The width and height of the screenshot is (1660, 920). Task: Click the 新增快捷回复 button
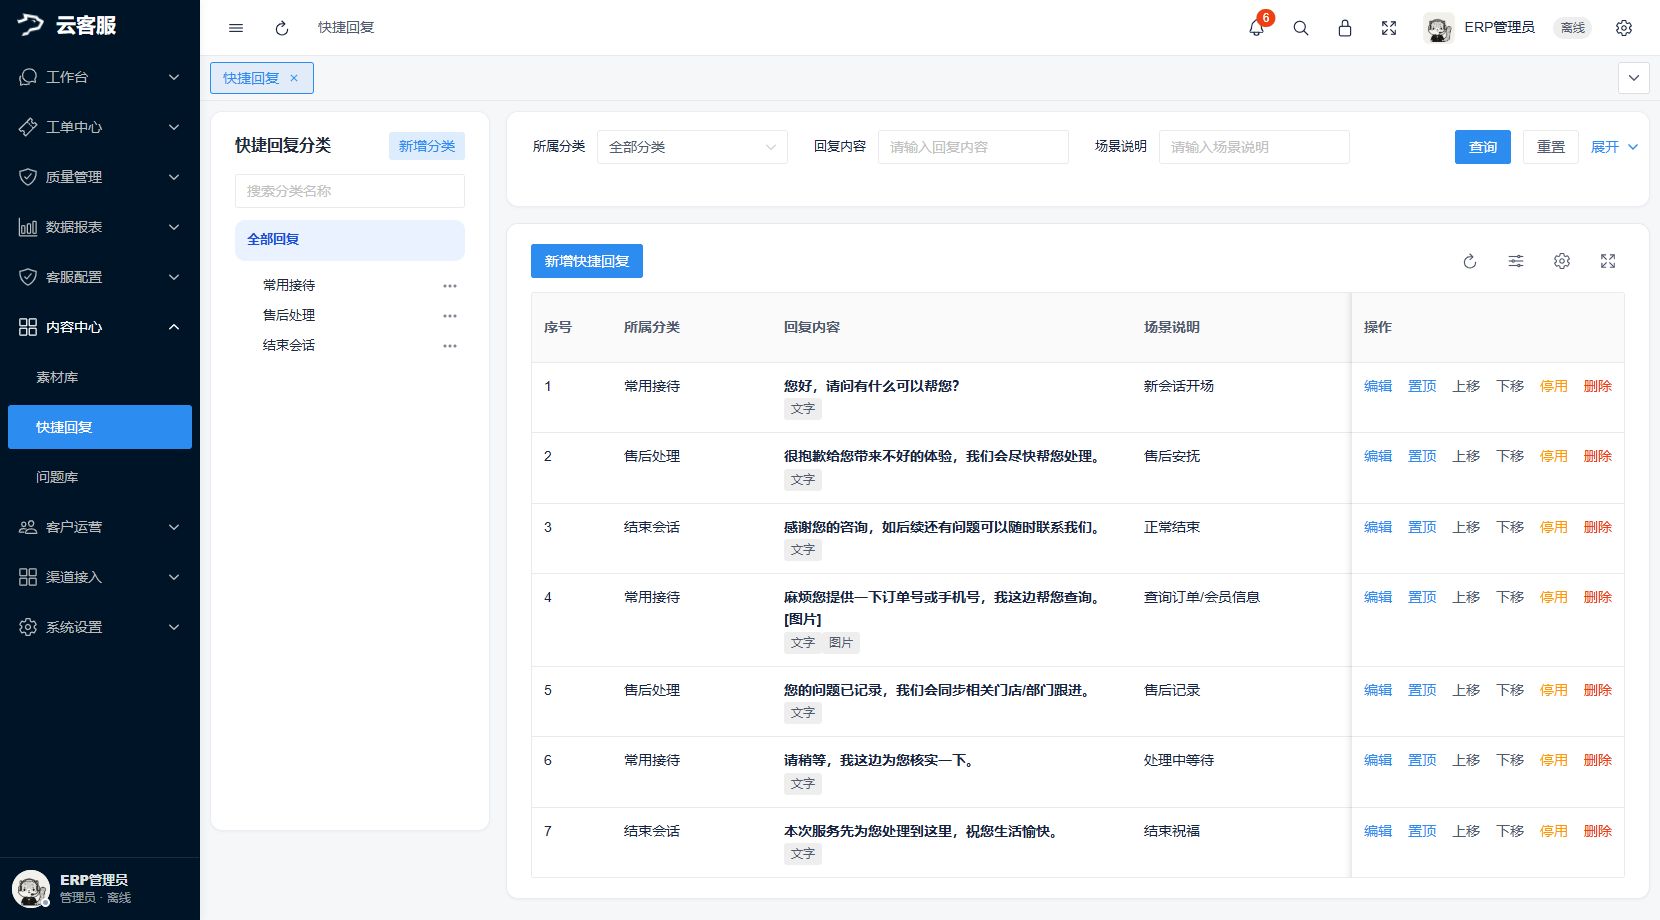[x=587, y=261]
